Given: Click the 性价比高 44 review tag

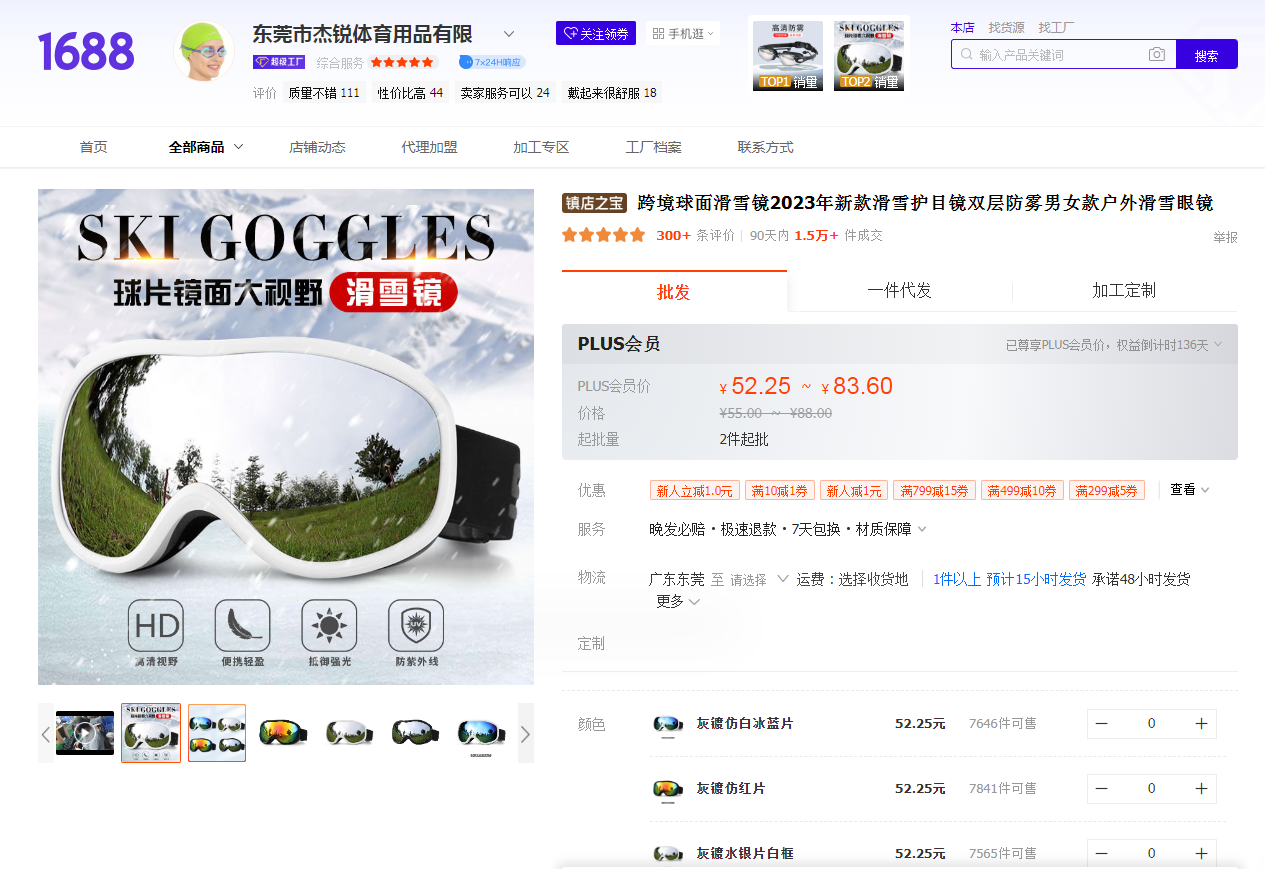Looking at the screenshot, I should click(410, 93).
